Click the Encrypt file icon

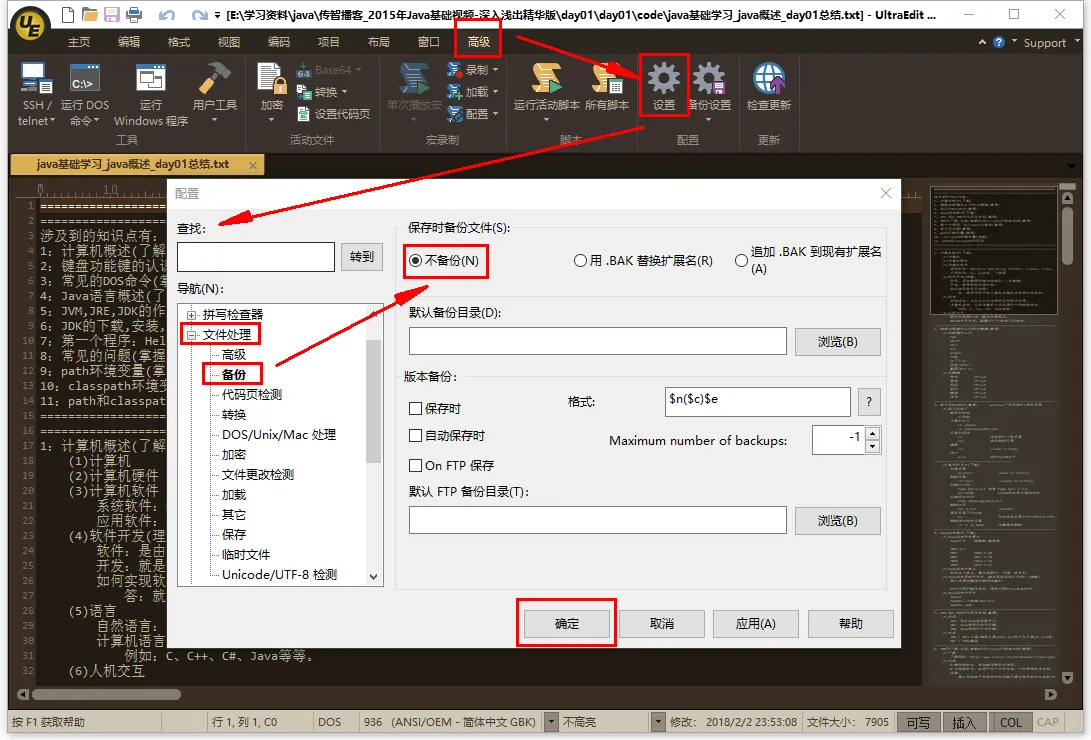(x=271, y=80)
